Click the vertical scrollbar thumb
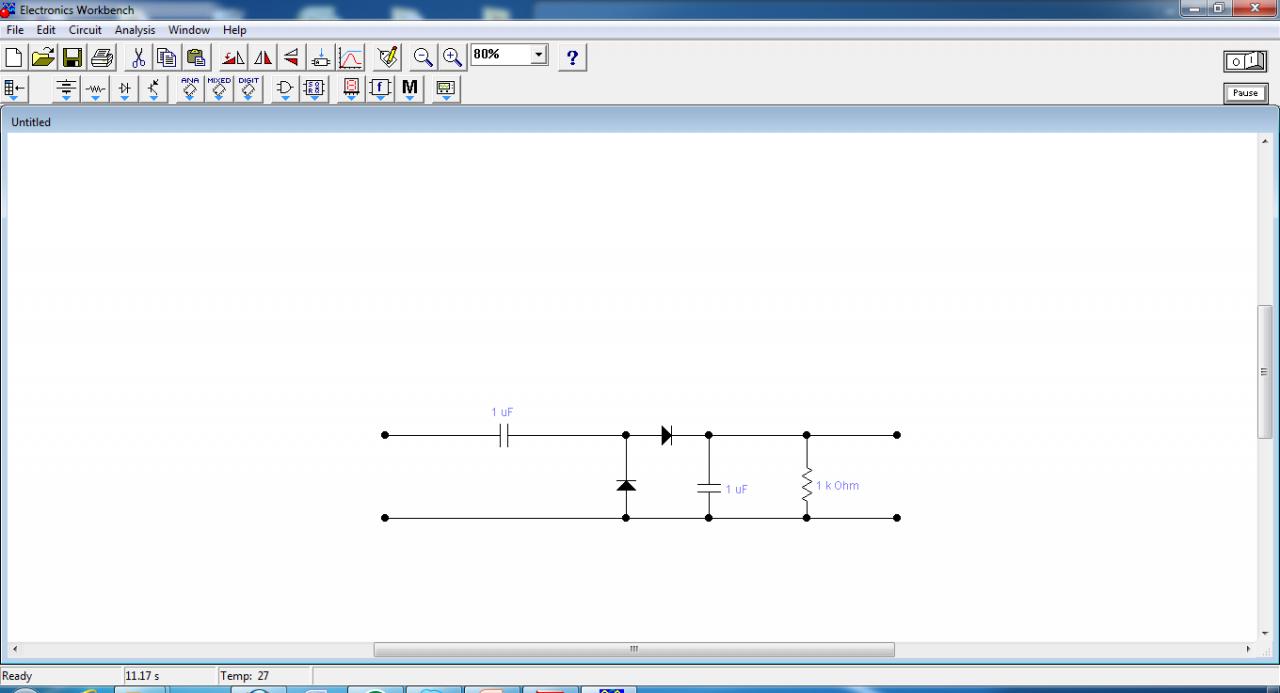Viewport: 1280px width, 693px height. 1265,371
